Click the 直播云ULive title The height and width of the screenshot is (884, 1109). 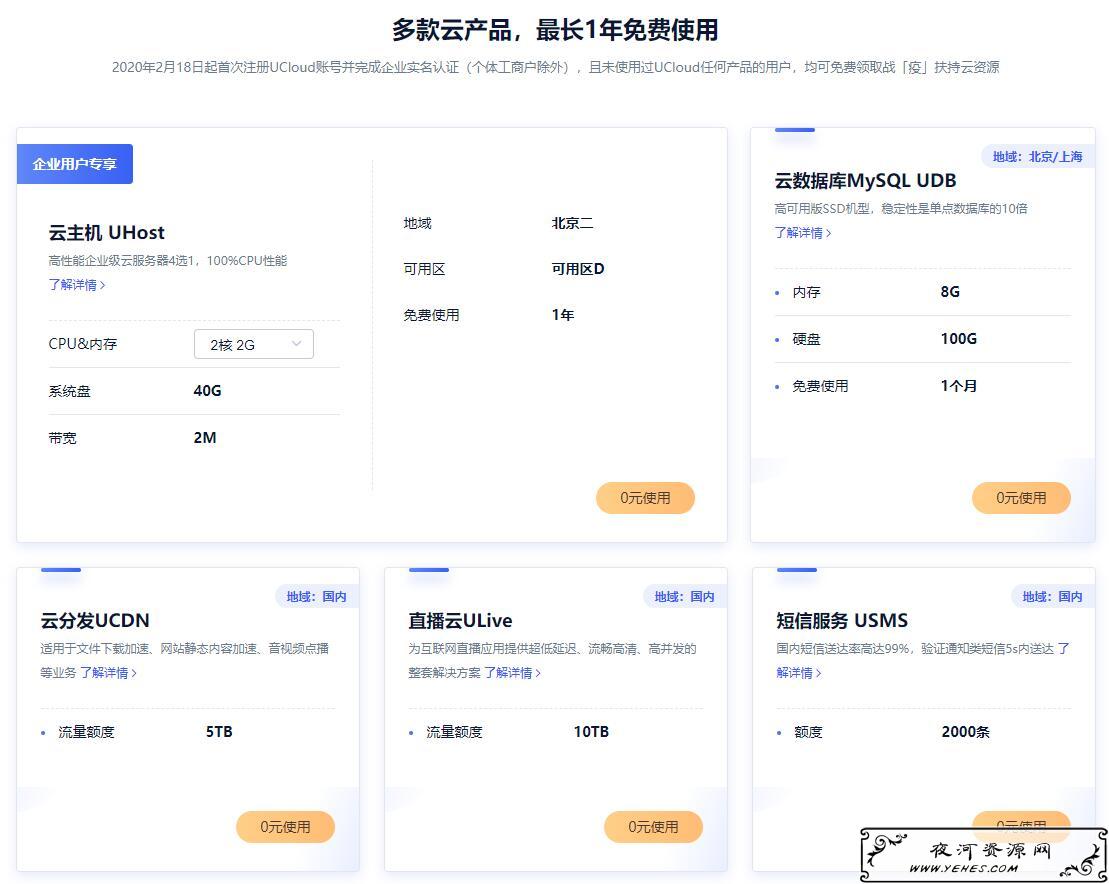click(460, 621)
